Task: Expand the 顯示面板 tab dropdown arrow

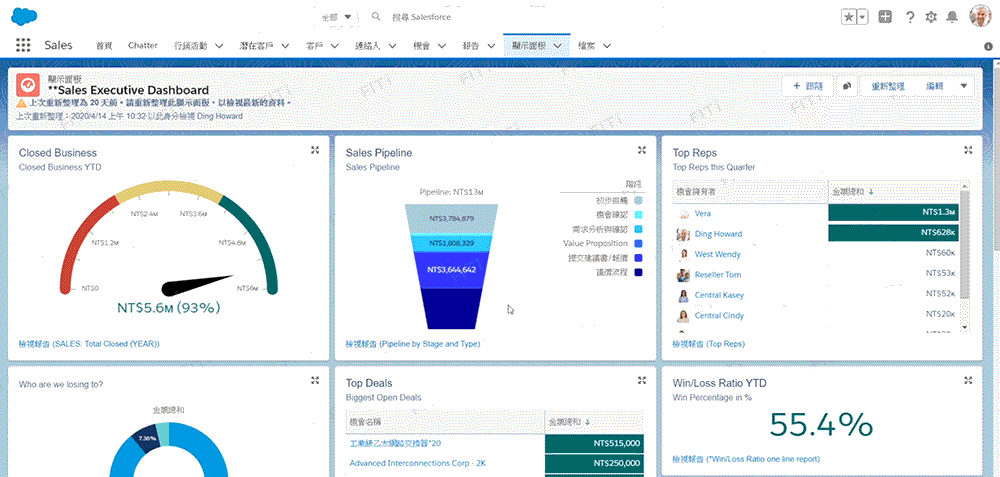Action: (x=557, y=46)
